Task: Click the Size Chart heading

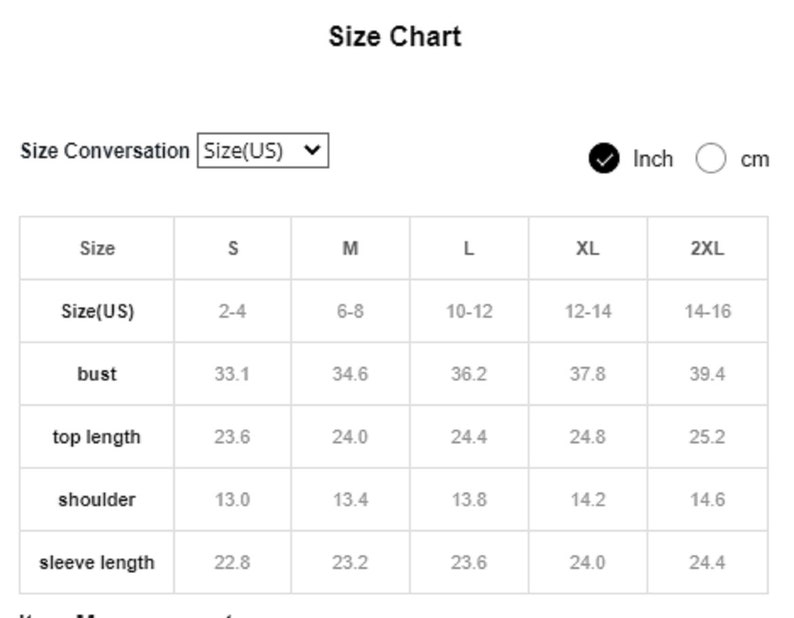Action: click(395, 36)
